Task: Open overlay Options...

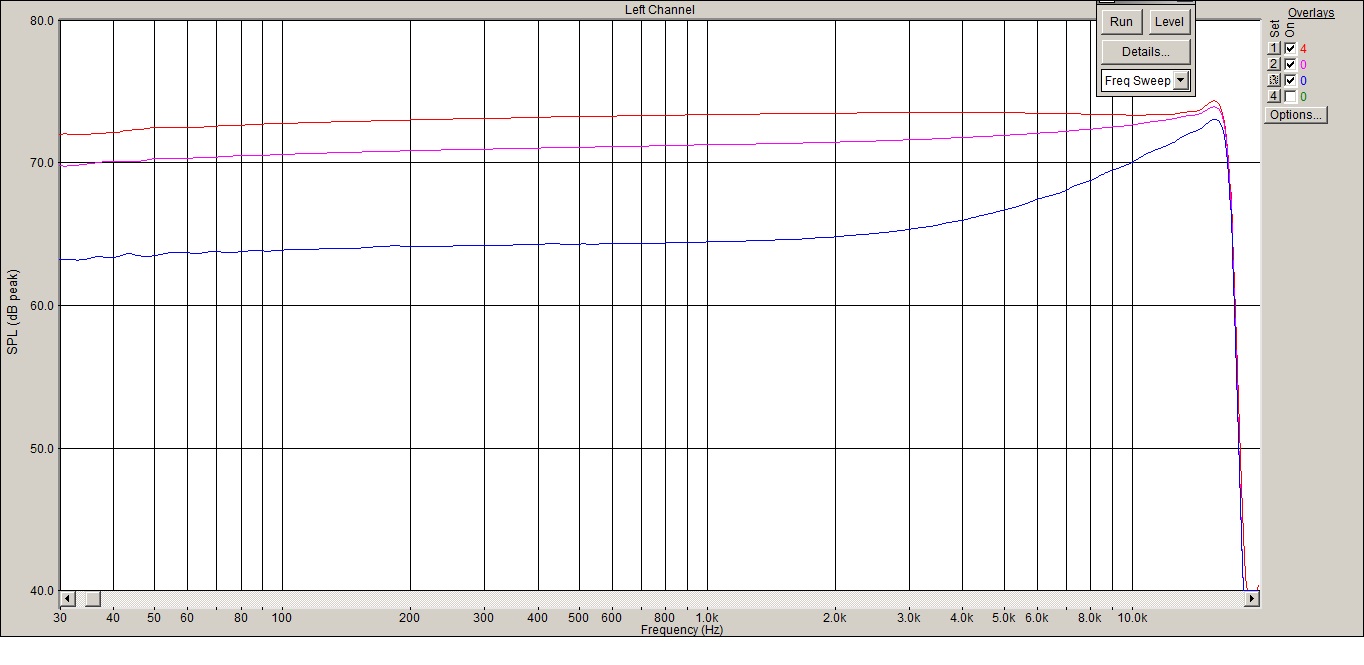Action: tap(1296, 115)
